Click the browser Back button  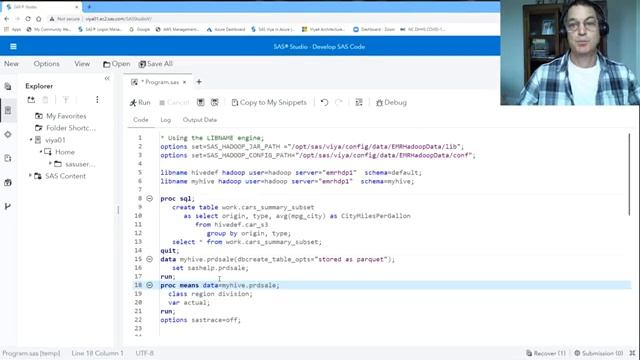click(7, 19)
